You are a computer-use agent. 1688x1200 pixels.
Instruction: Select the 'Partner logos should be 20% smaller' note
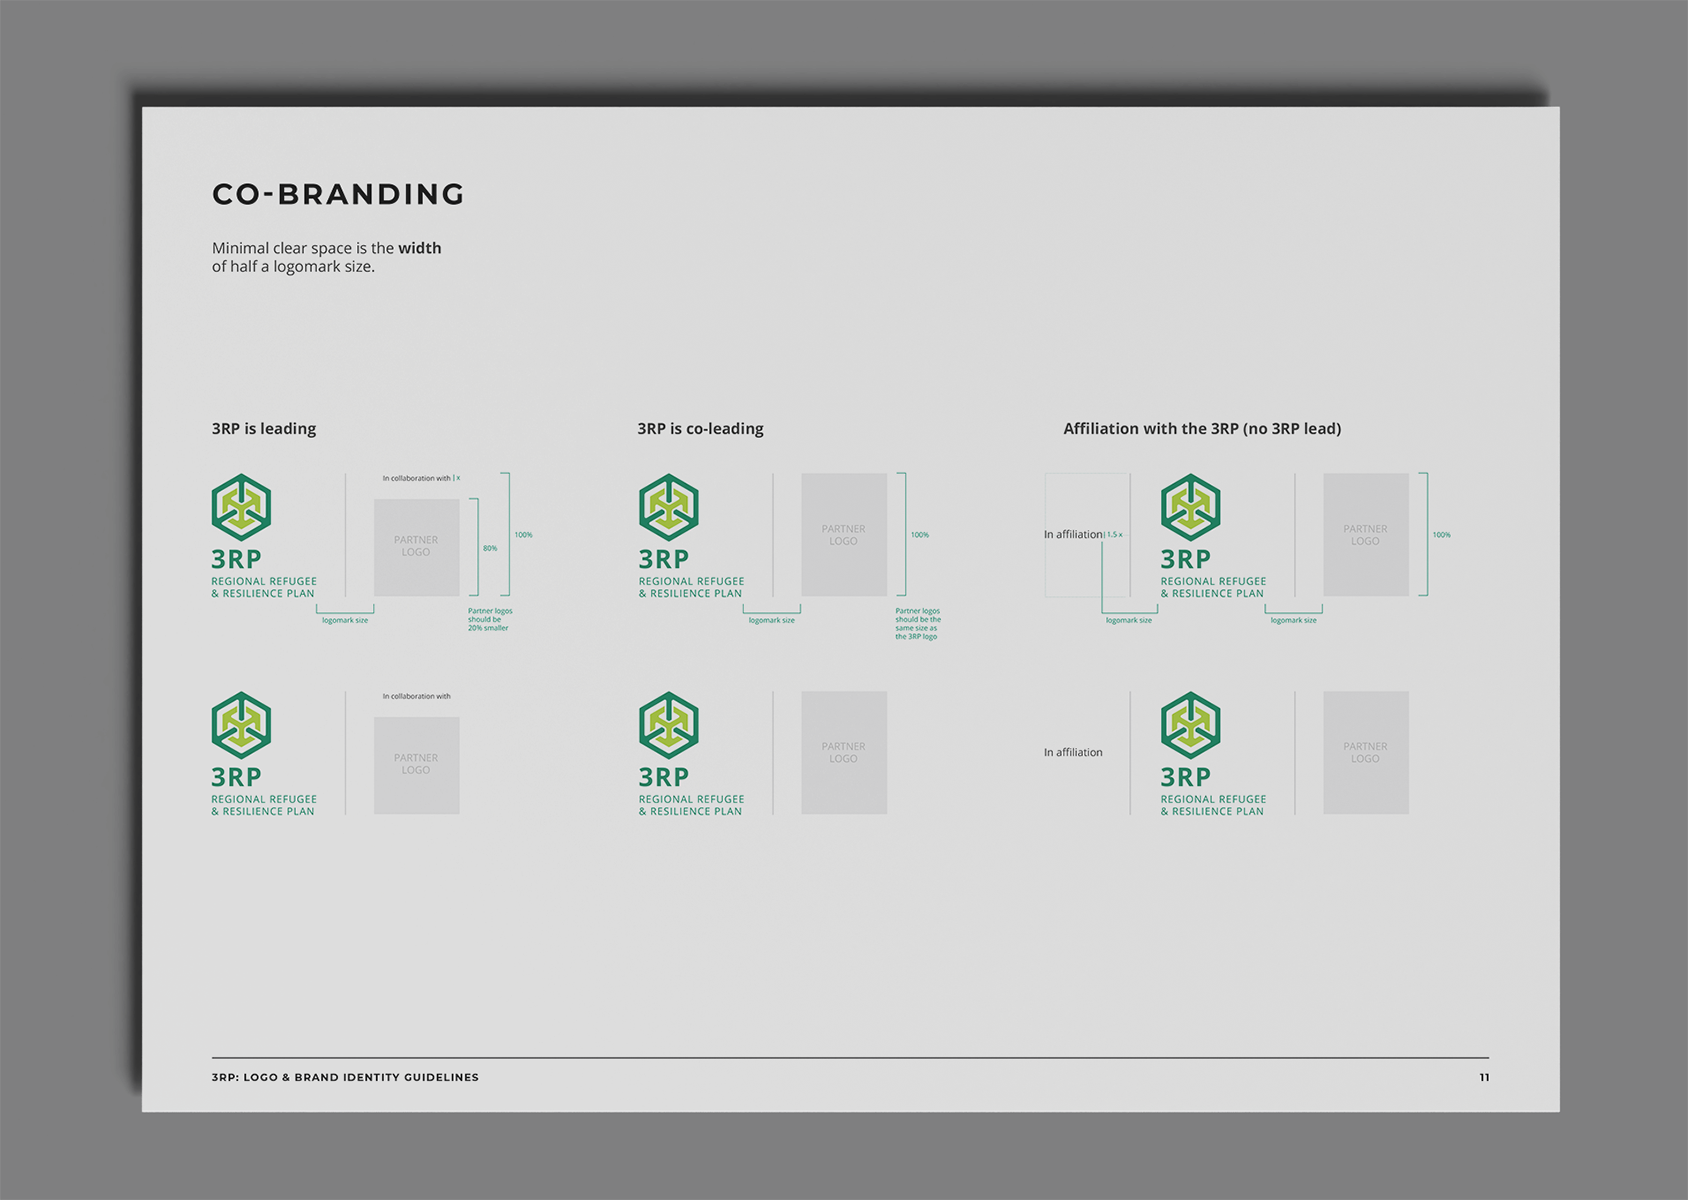pos(490,619)
